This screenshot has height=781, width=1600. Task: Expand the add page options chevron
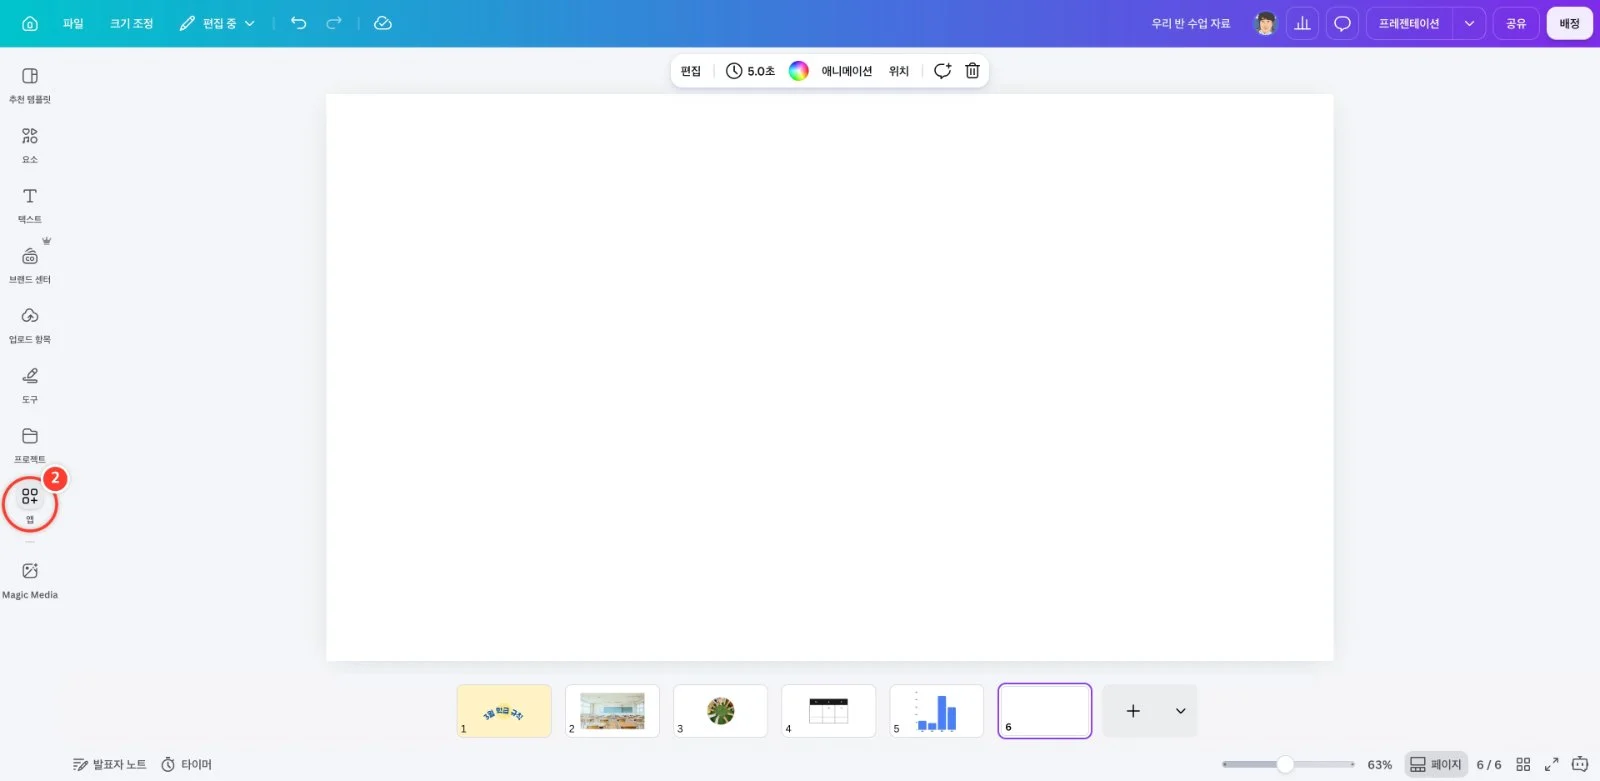click(x=1180, y=711)
